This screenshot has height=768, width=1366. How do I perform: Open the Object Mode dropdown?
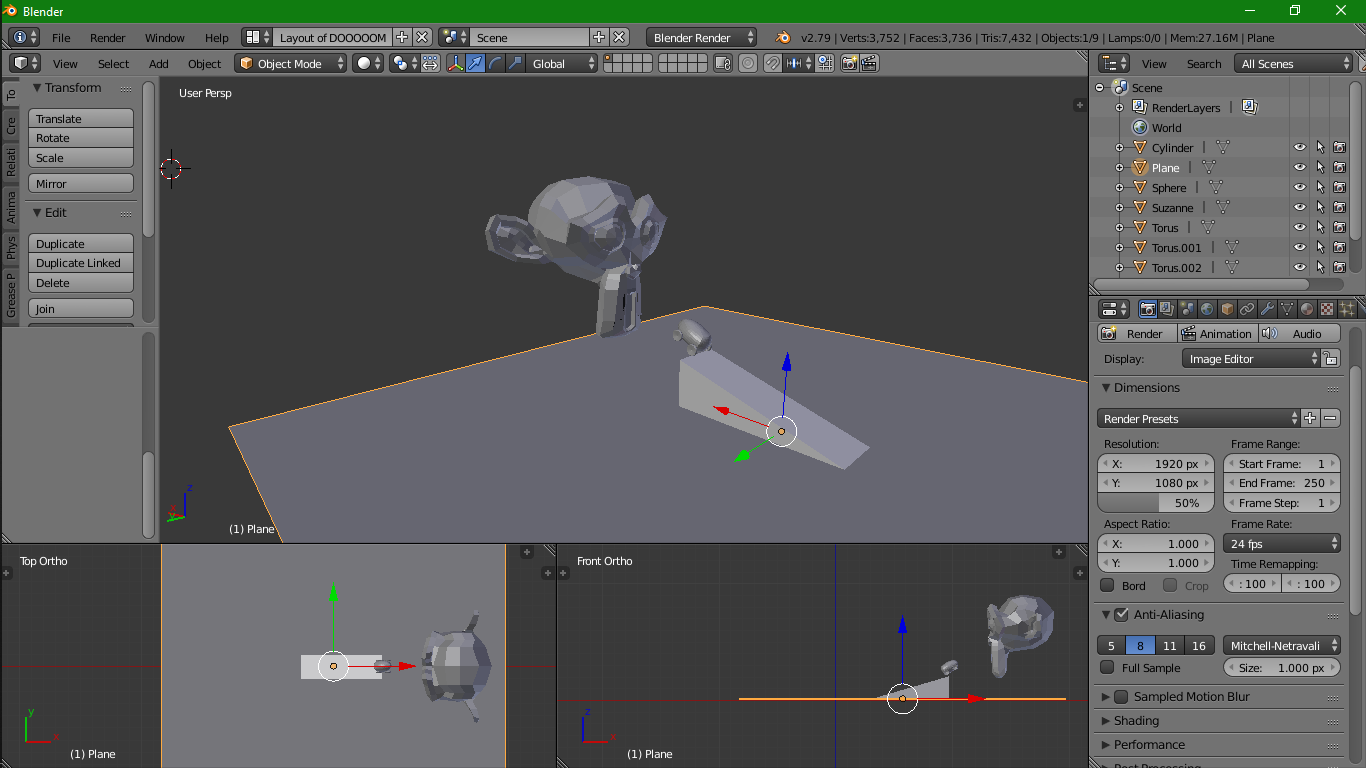coord(291,63)
